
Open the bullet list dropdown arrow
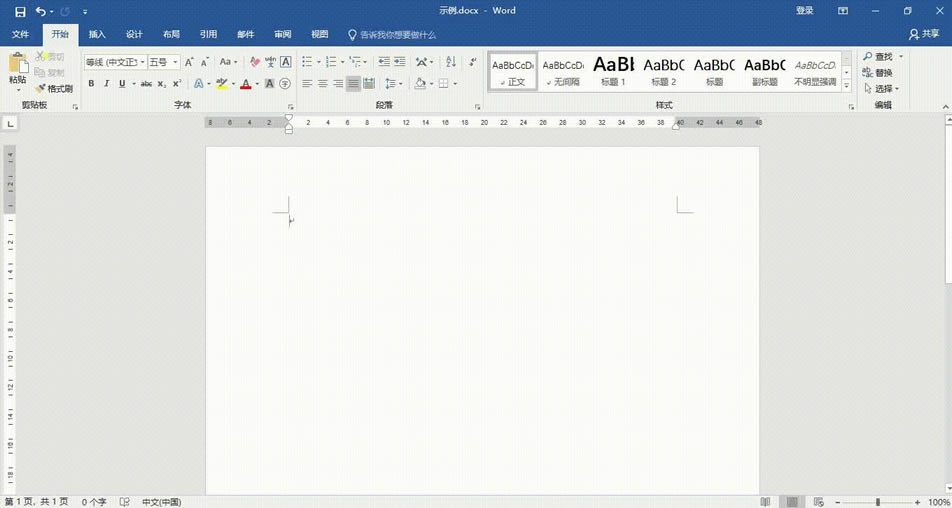click(x=318, y=62)
